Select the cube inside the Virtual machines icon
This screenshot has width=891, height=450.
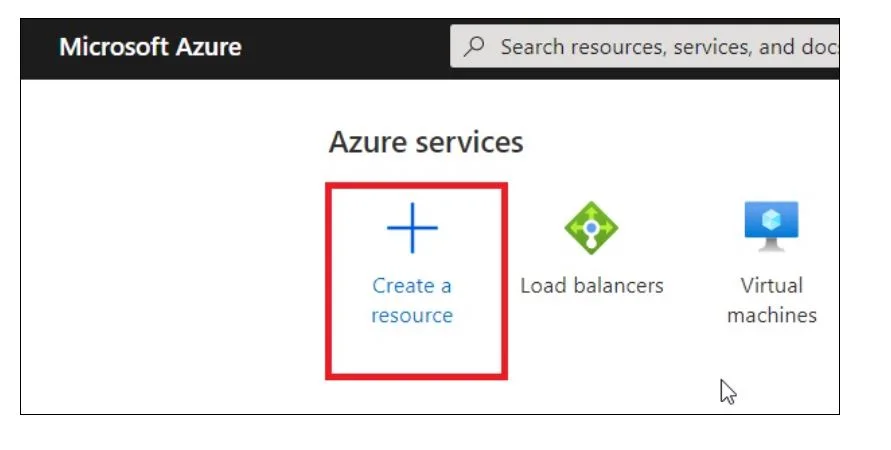[x=771, y=220]
